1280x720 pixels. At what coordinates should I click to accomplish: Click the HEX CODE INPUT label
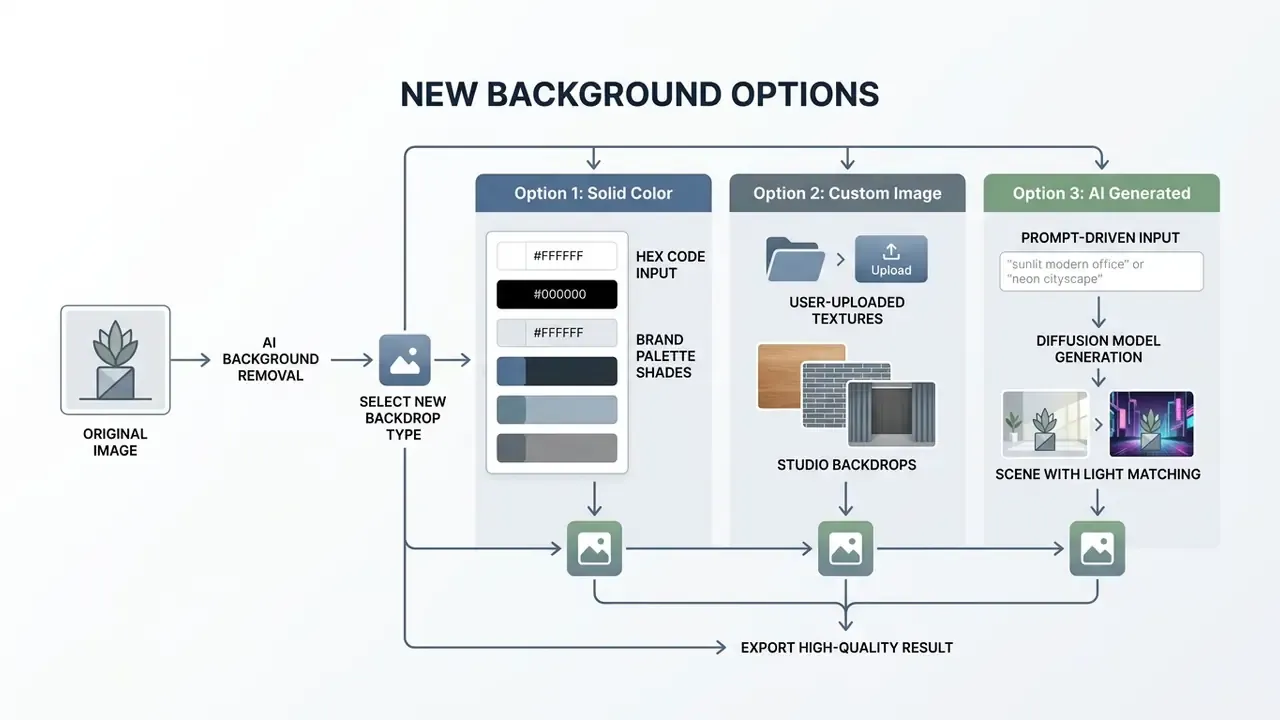pos(670,264)
